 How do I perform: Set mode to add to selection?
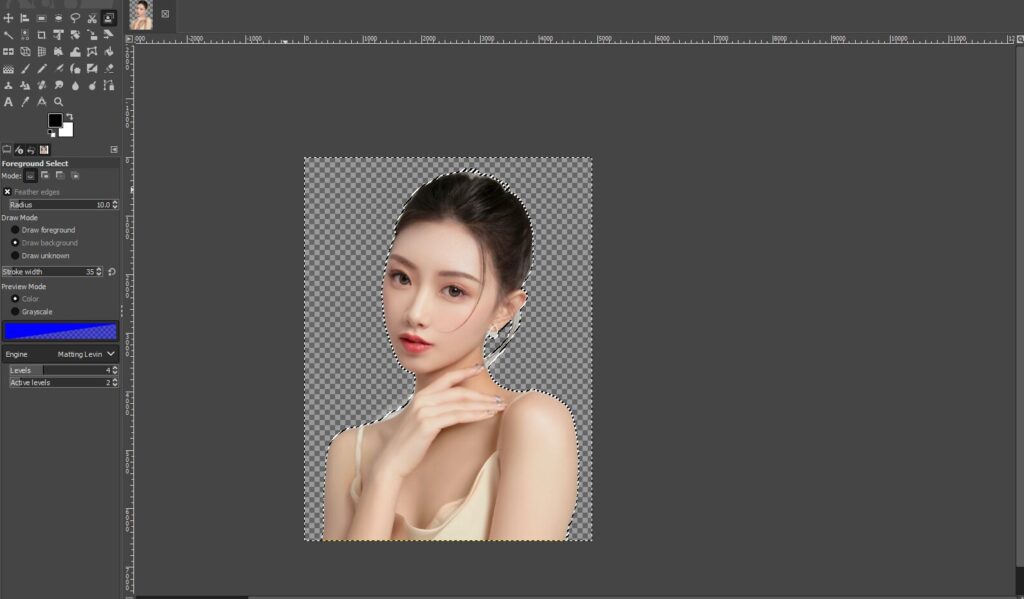pyautogui.click(x=44, y=176)
